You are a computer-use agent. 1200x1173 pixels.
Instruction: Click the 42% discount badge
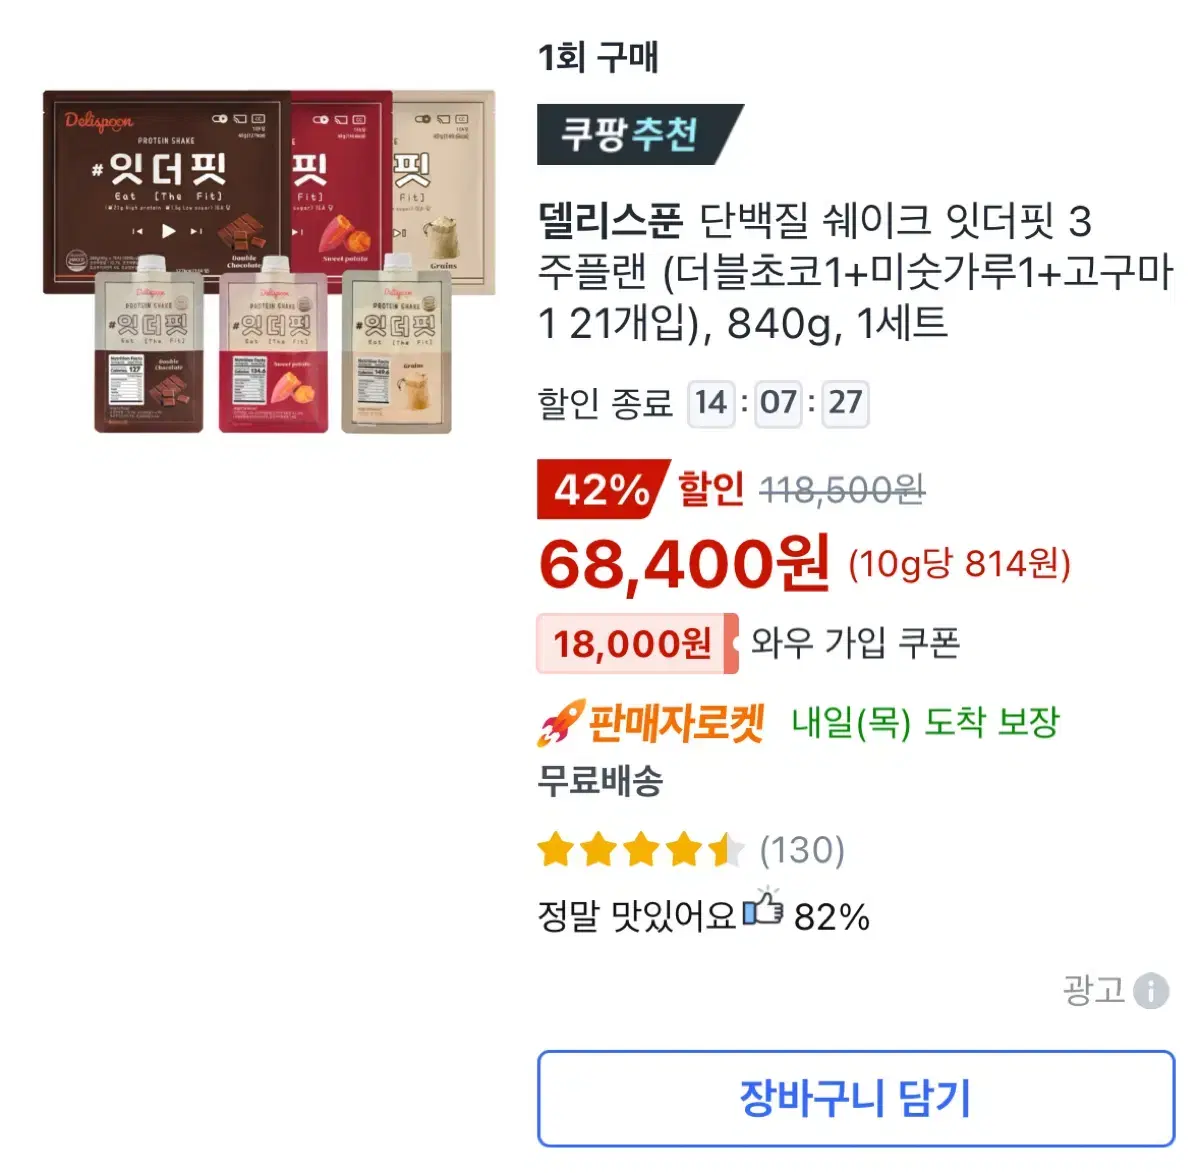click(x=602, y=489)
